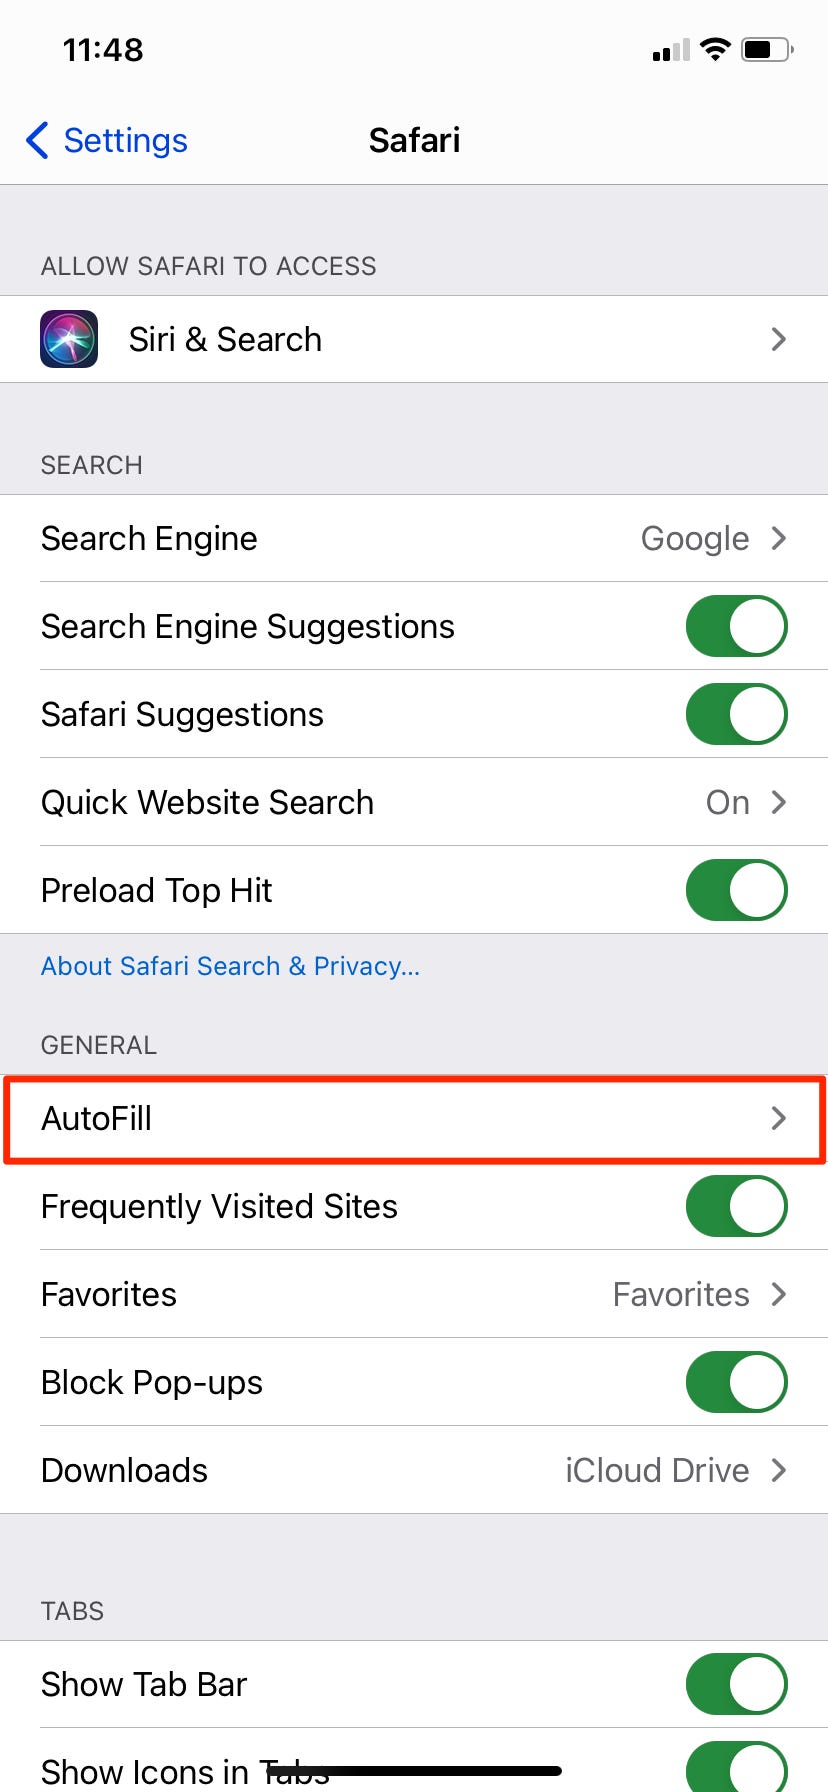
Task: Open Siri & Search settings via its icon
Action: coord(67,339)
